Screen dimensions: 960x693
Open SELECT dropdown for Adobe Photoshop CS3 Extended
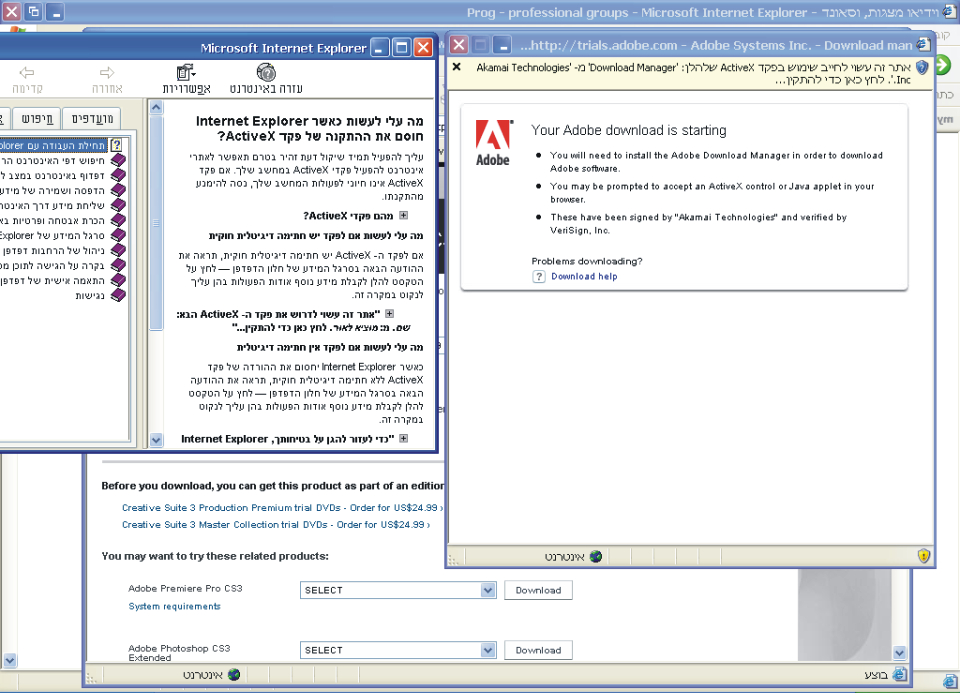[x=488, y=650]
